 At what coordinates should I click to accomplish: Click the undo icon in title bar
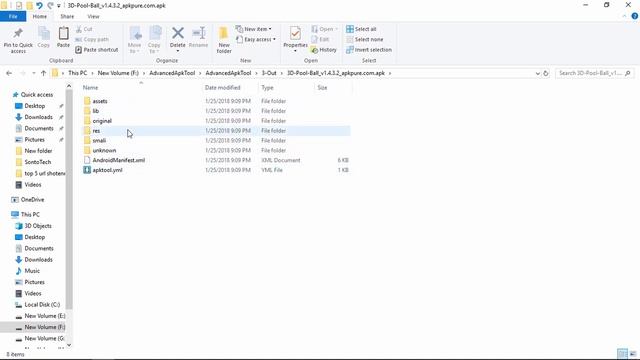coord(39,5)
